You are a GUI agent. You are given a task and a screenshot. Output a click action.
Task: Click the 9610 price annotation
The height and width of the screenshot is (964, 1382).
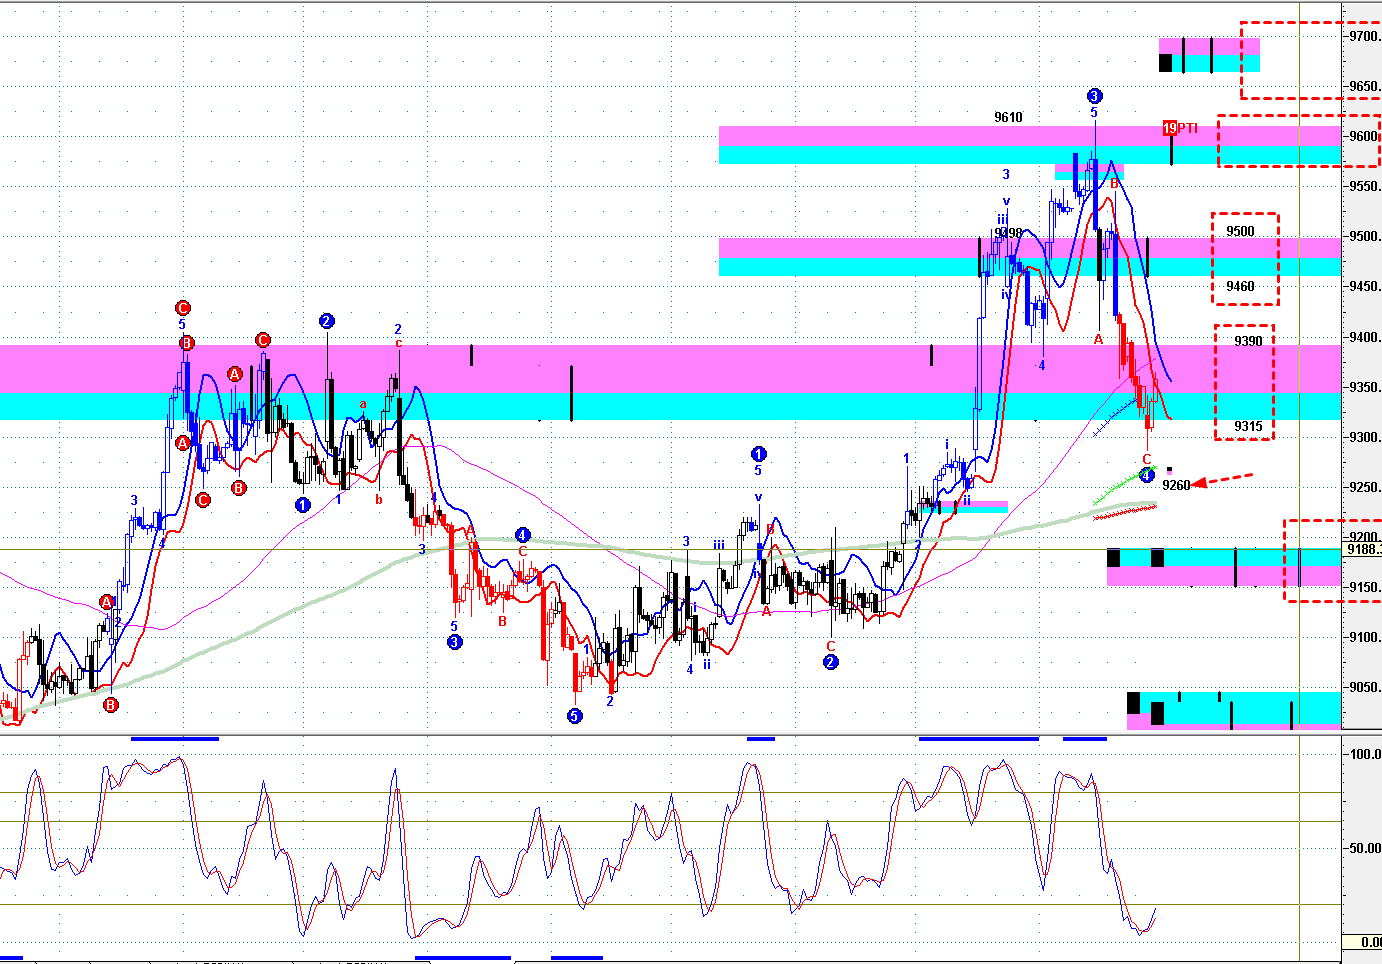tap(1008, 117)
